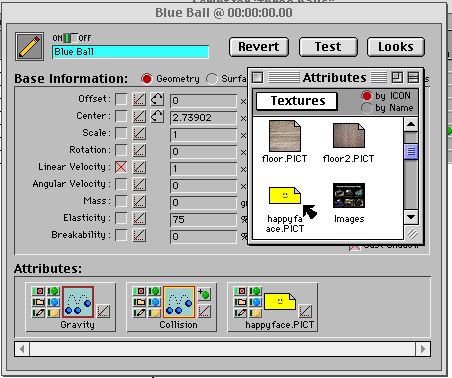Open the Mass animation graph icon
This screenshot has height=378, width=452.
click(x=139, y=201)
